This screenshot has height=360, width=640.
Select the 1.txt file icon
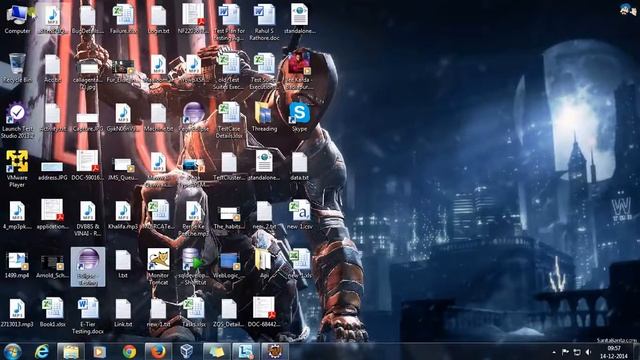(x=123, y=264)
